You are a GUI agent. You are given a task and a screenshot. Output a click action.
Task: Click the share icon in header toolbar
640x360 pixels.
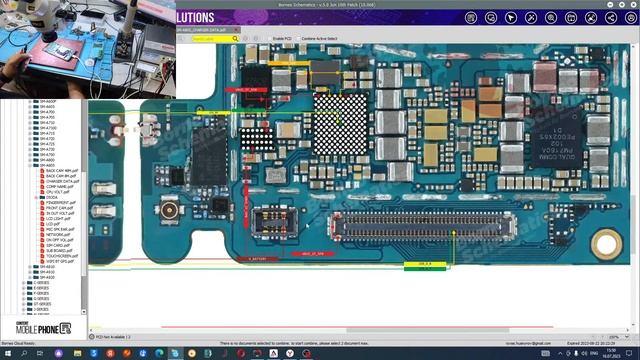tap(611, 18)
